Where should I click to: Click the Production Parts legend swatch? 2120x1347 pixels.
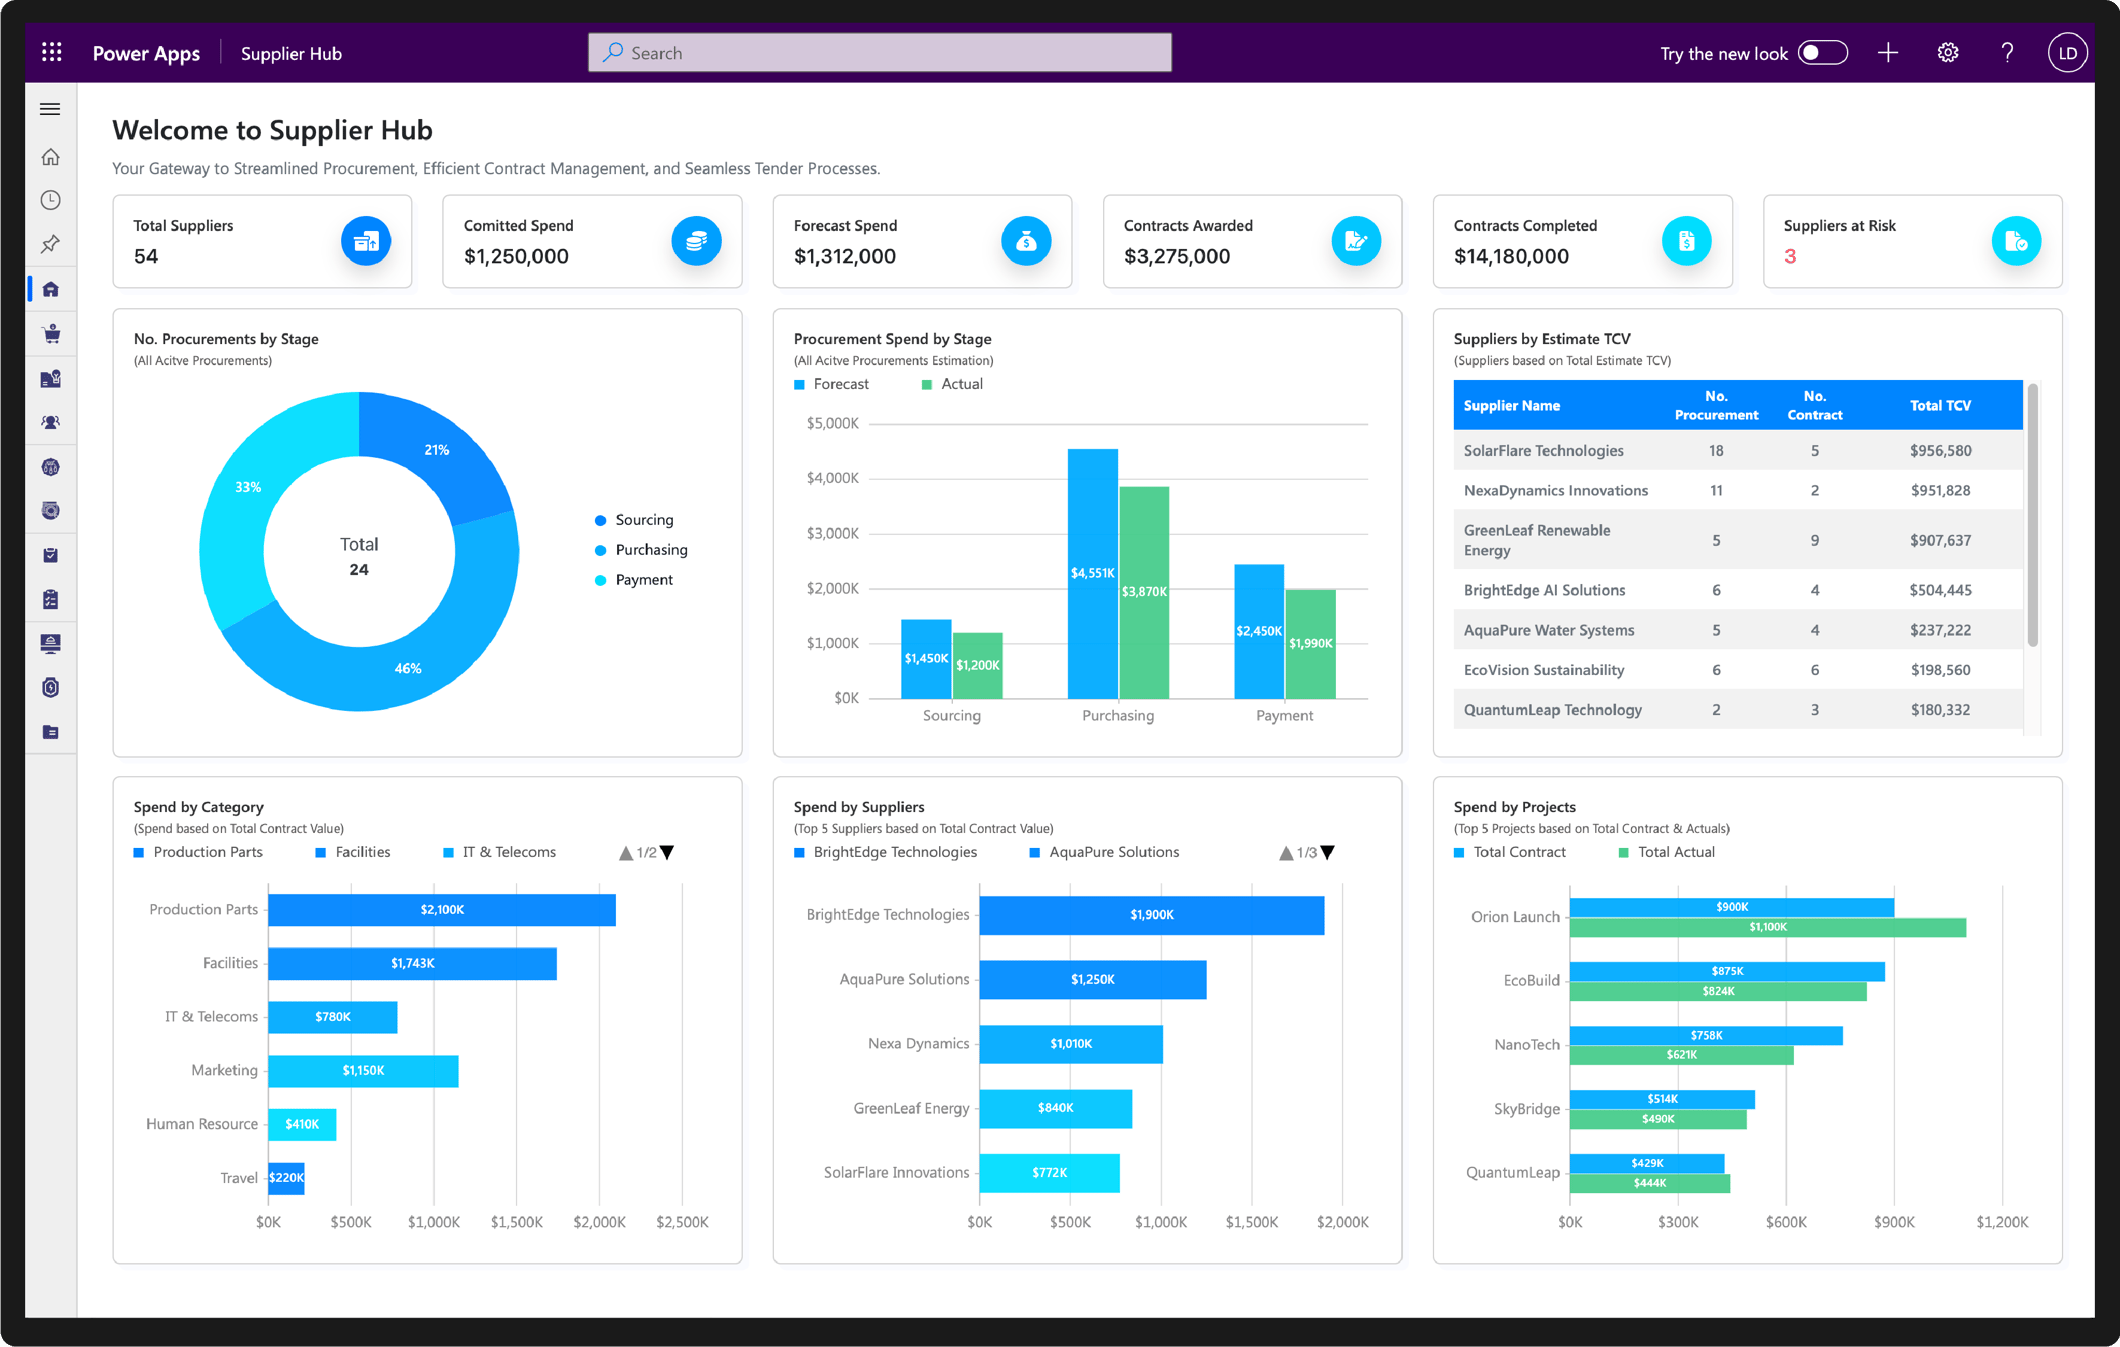139,853
